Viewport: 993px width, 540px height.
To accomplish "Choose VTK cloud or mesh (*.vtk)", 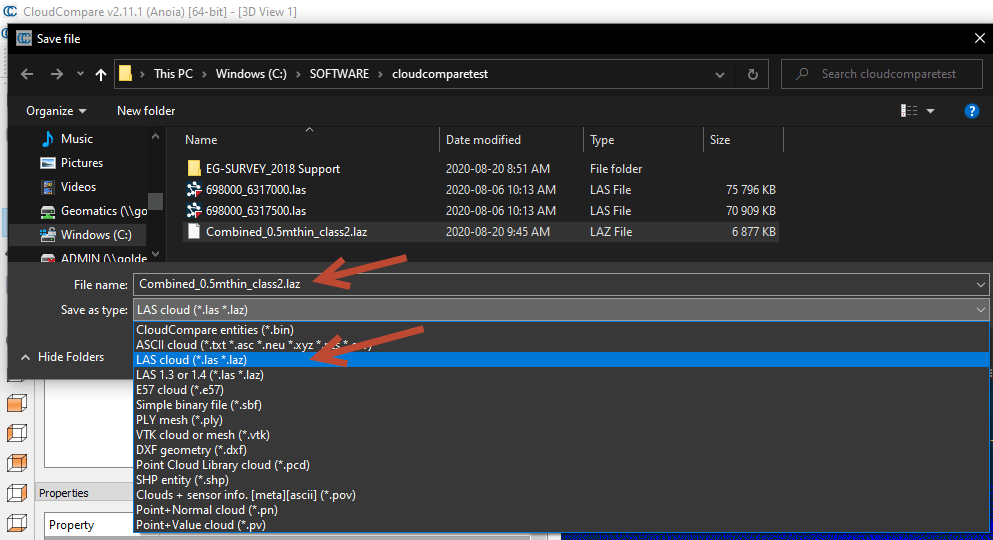I will click(562, 435).
